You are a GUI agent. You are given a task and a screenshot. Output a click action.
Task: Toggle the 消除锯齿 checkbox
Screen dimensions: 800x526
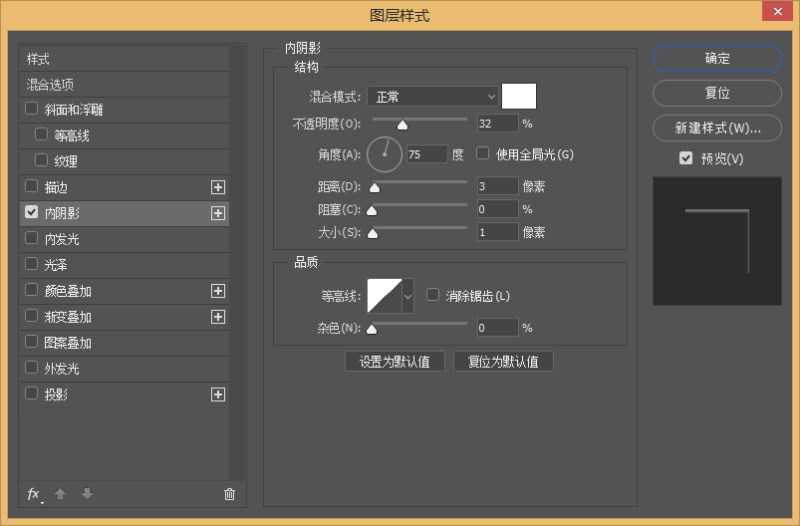pos(433,295)
